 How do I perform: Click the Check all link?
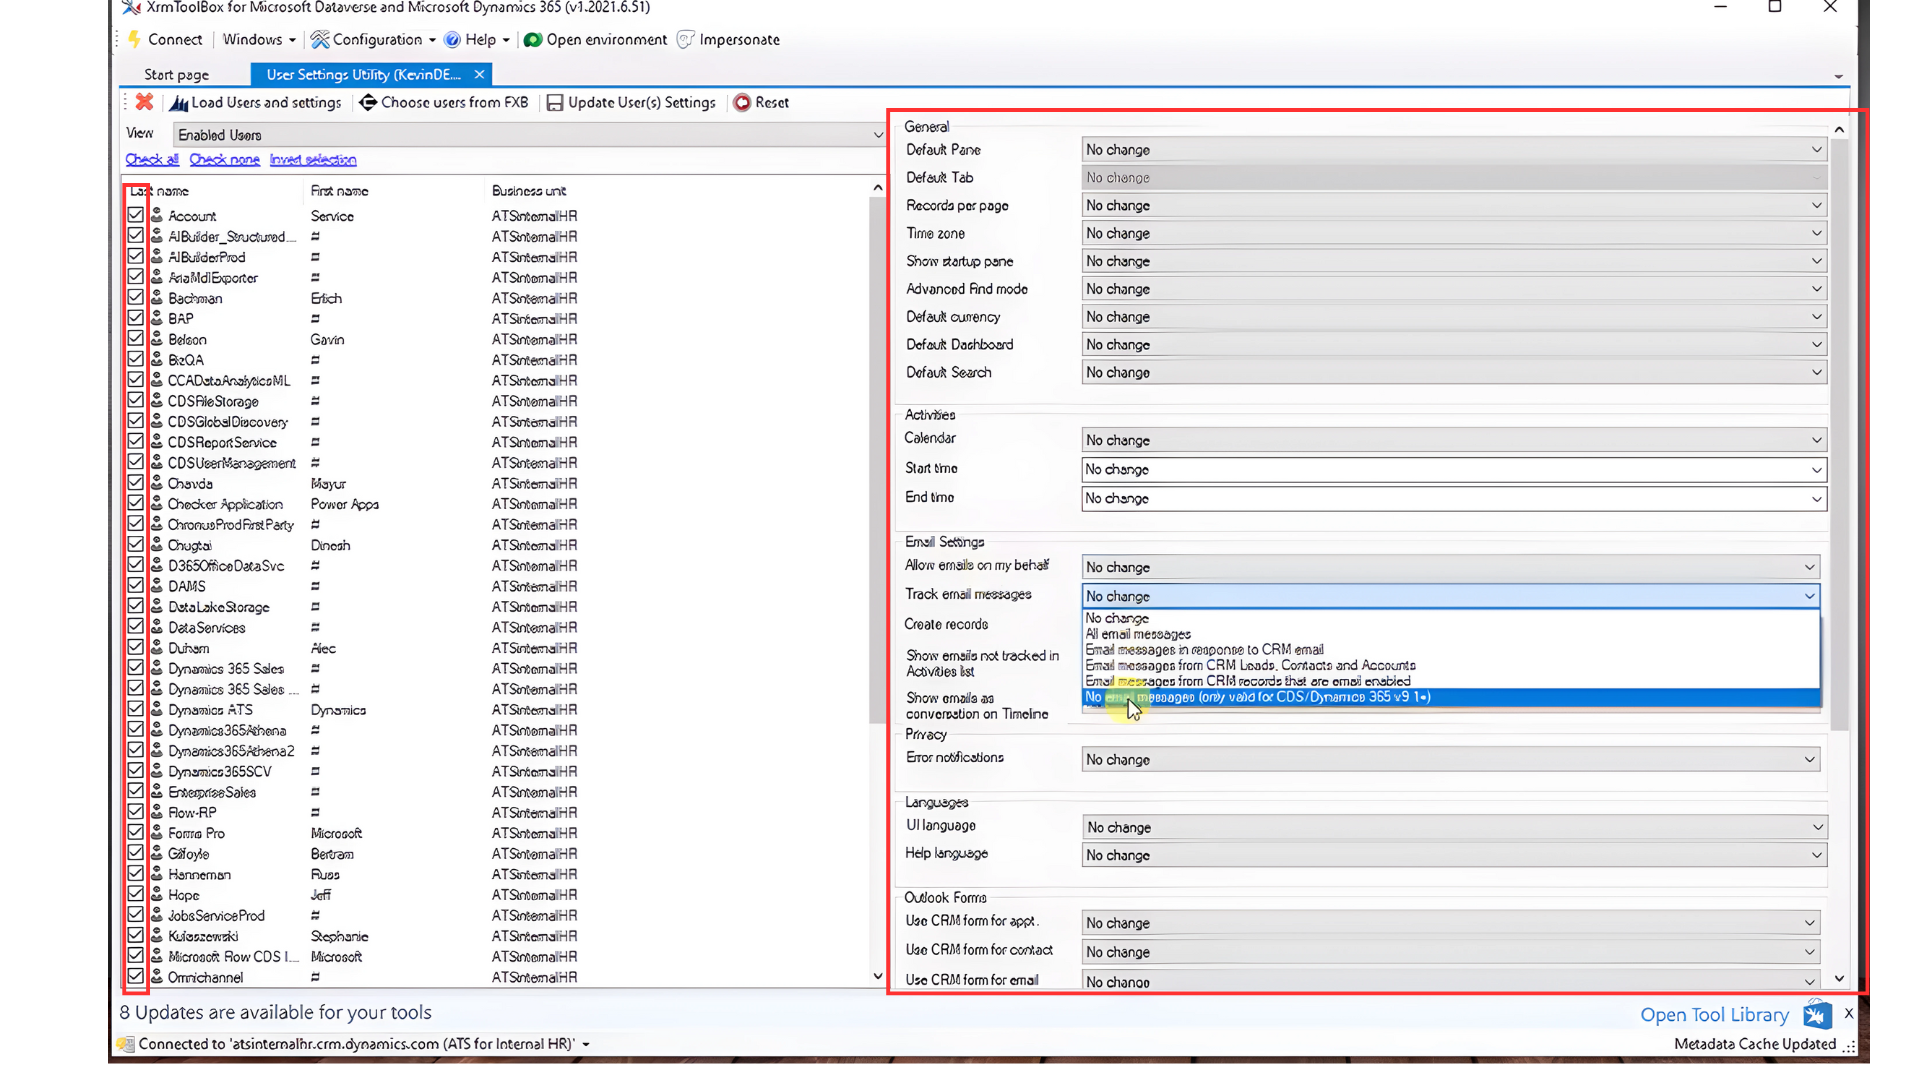click(x=152, y=160)
